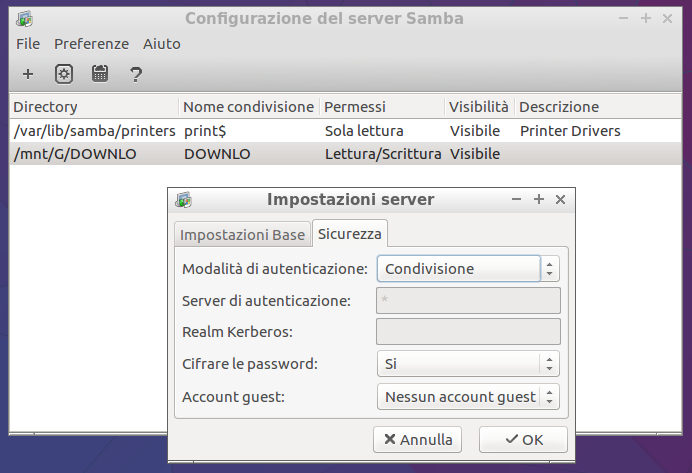Screen dimensions: 692x473
Task: Sort by Visibilità column header
Action: pyautogui.click(x=480, y=107)
